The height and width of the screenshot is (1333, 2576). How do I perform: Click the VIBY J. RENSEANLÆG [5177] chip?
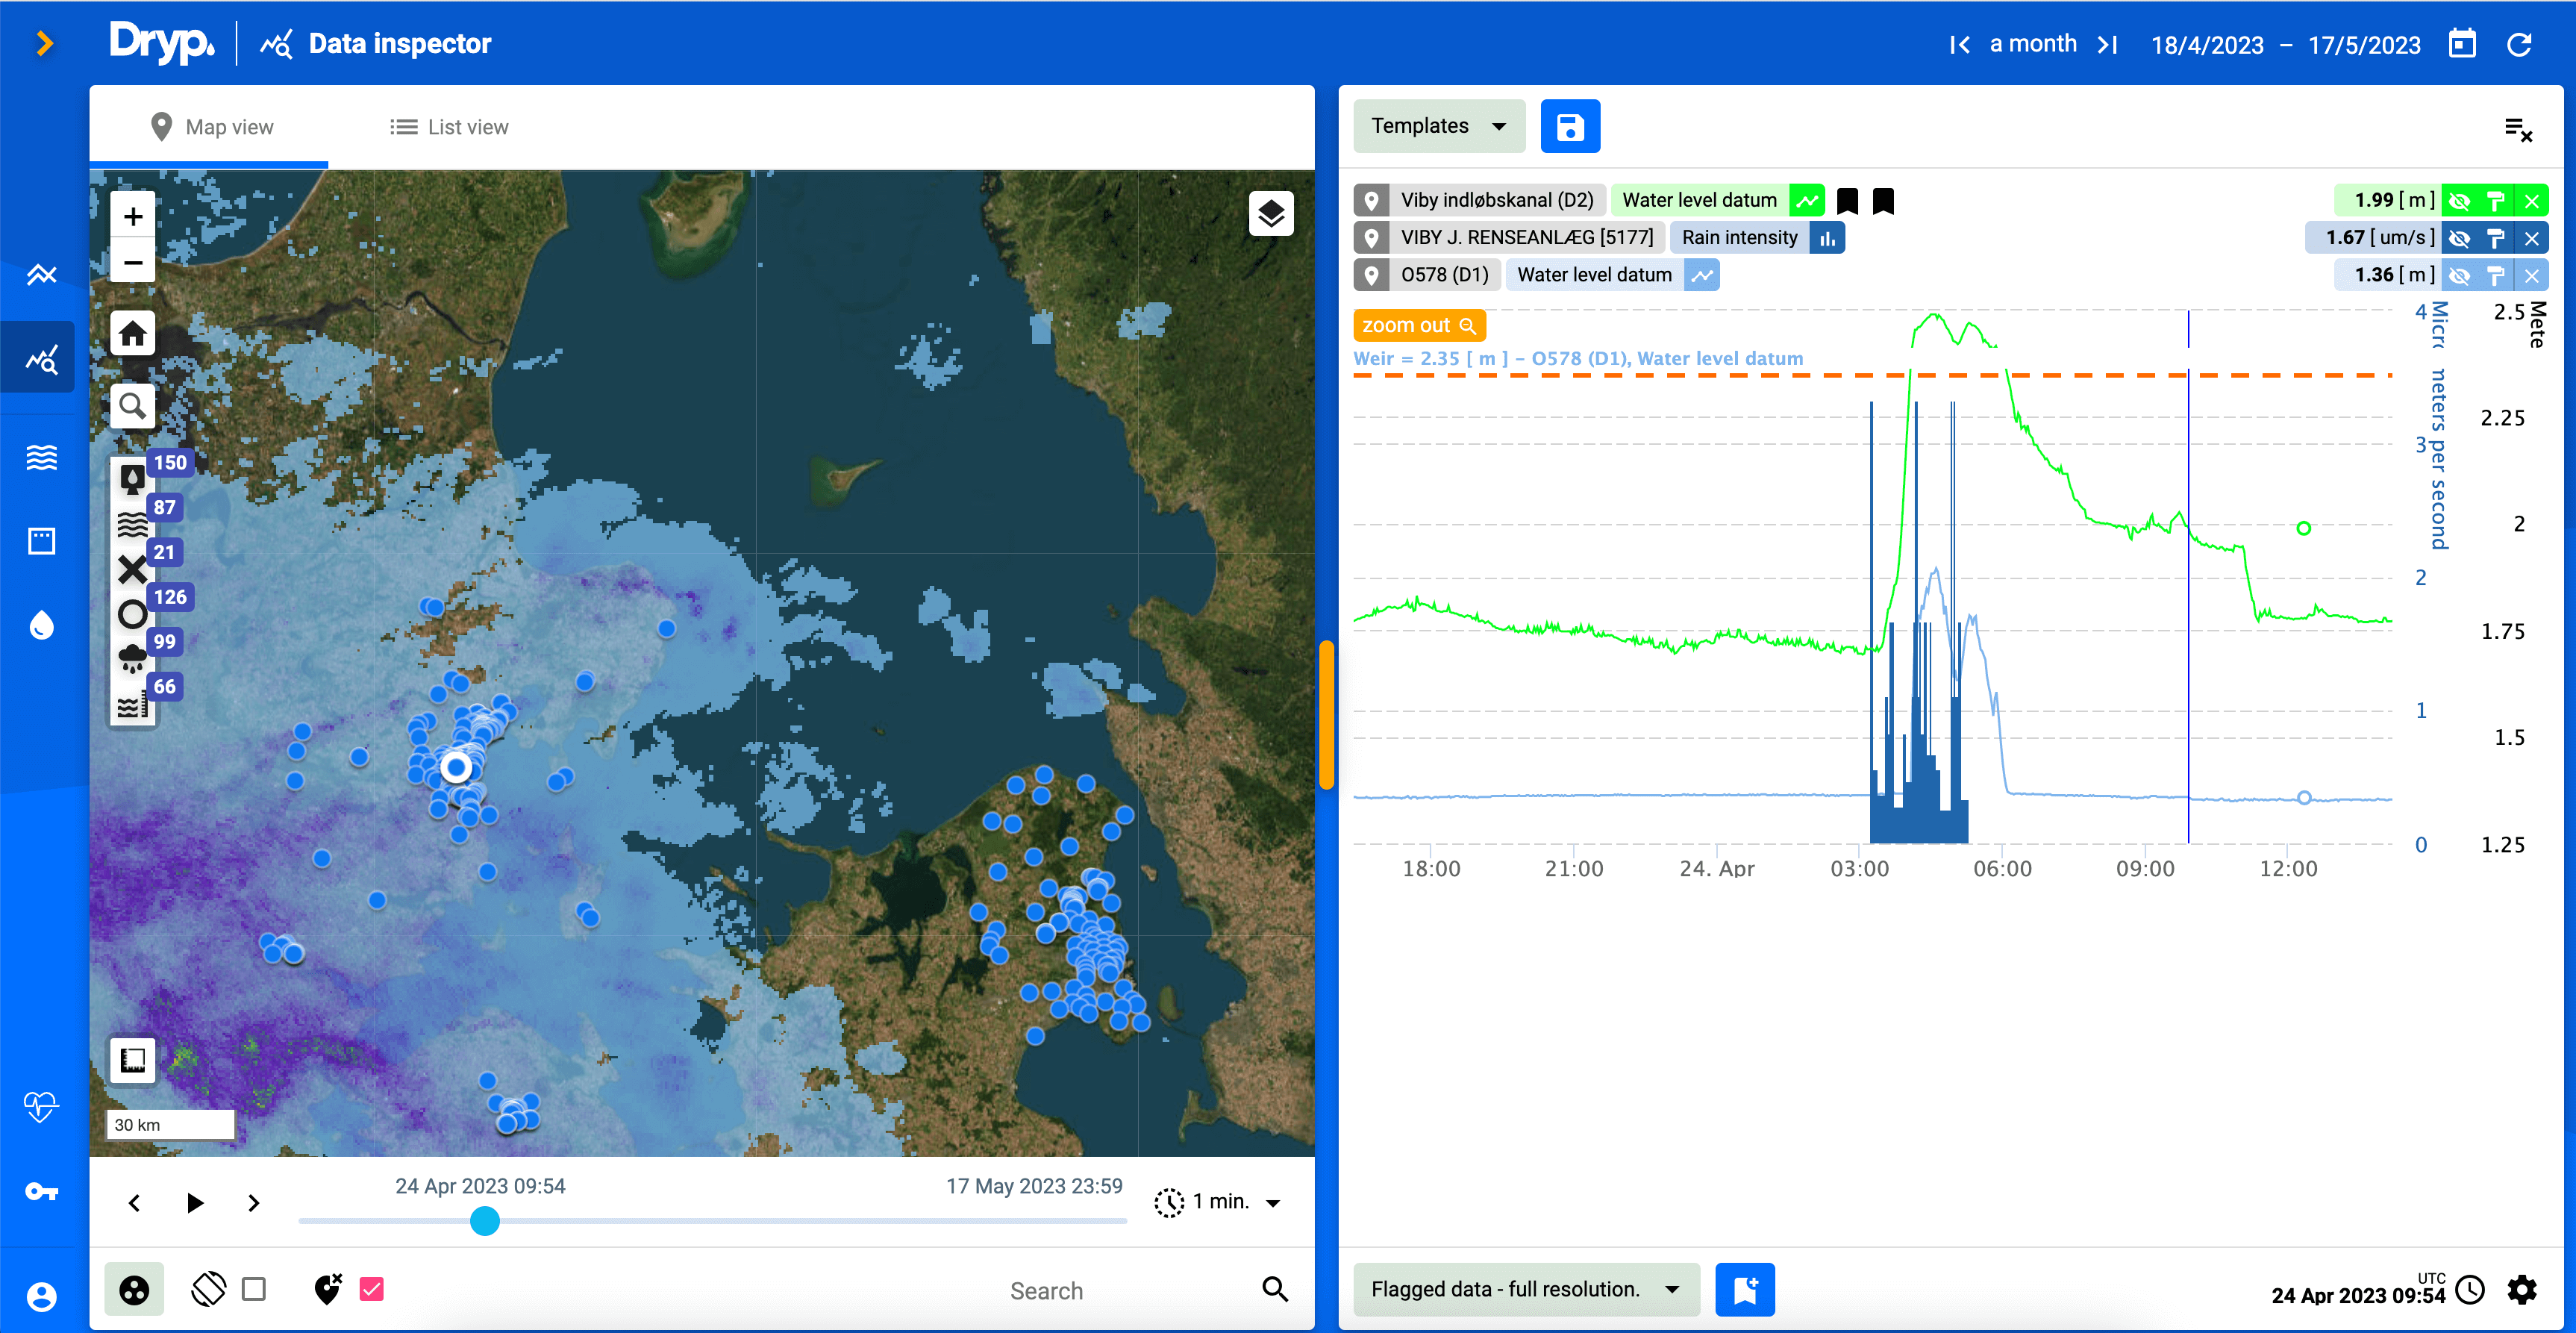click(1510, 237)
